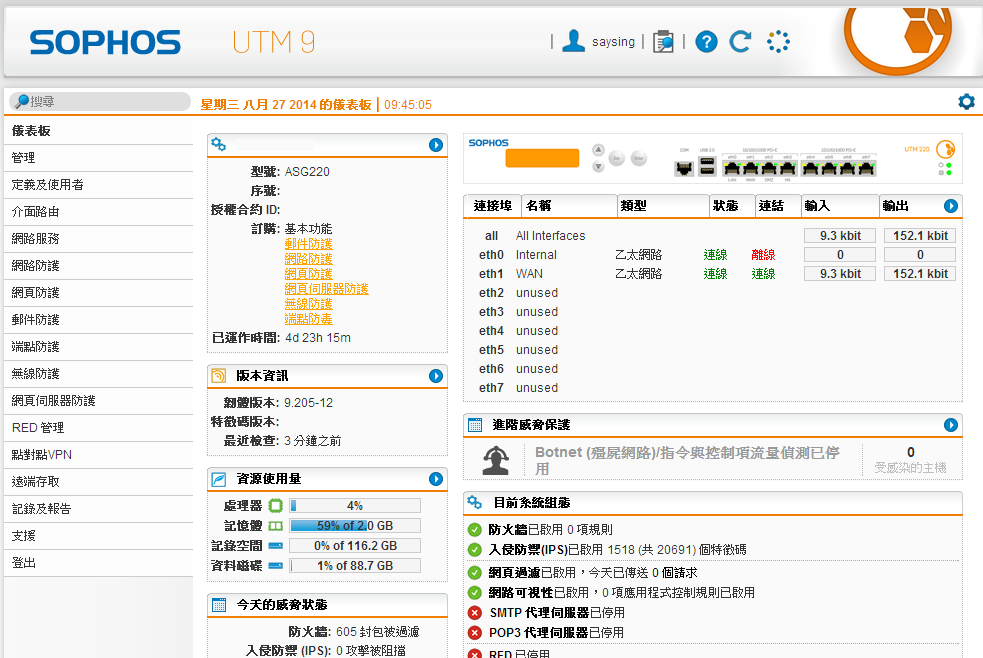Open the 管理 sidebar menu
Screen dimensions: 983x658
tap(98, 158)
